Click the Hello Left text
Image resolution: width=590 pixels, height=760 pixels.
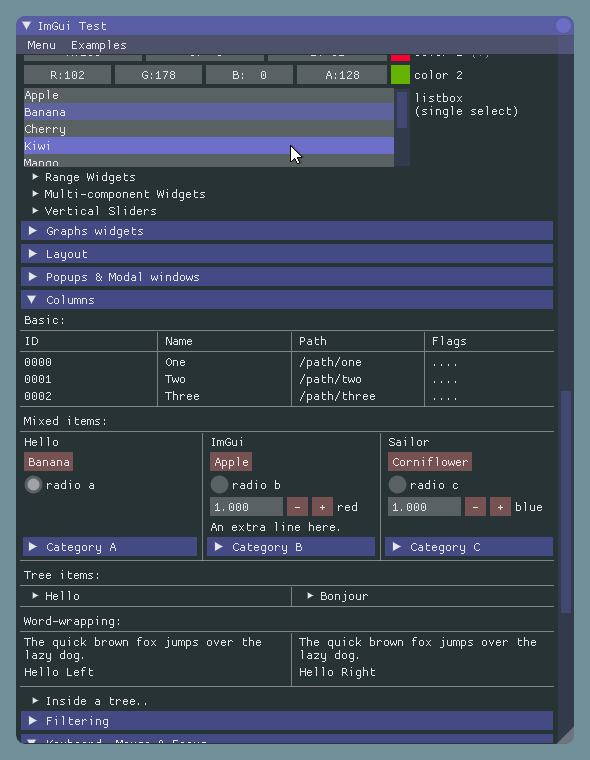59,672
